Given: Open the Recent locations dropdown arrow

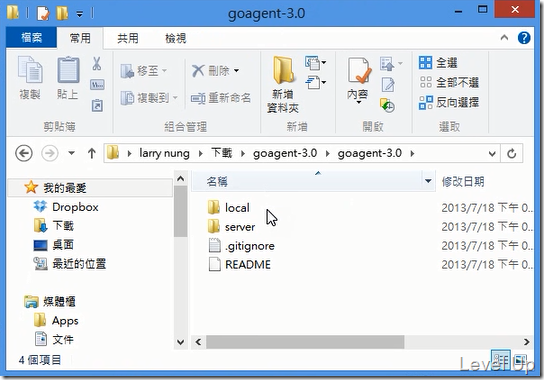Looking at the screenshot, I should click(71, 153).
